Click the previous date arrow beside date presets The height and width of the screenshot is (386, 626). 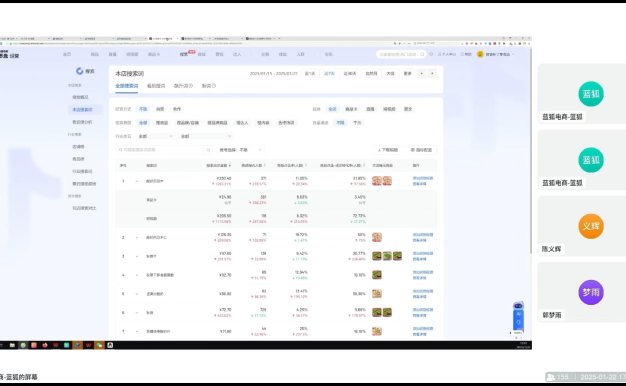pyautogui.click(x=422, y=73)
